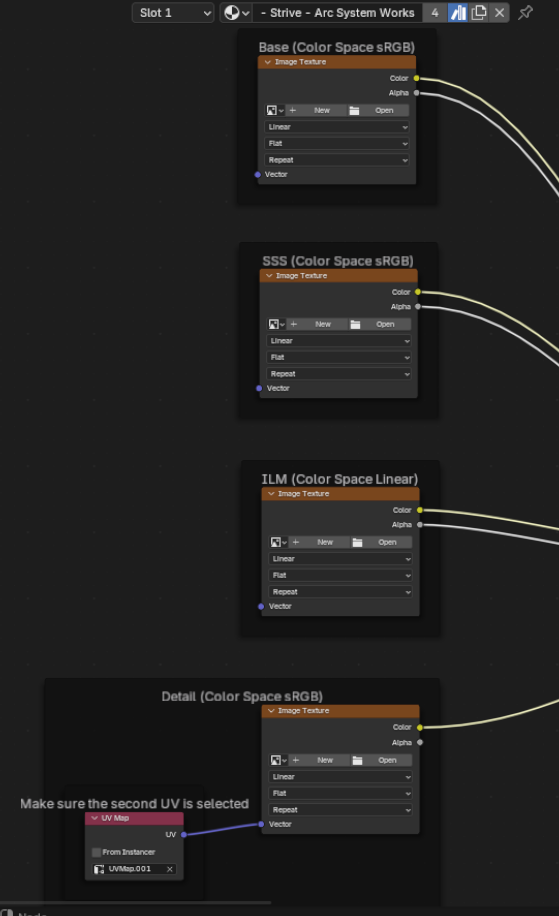The width and height of the screenshot is (559, 916).
Task: Unlink the material with the X icon
Action: click(x=499, y=12)
